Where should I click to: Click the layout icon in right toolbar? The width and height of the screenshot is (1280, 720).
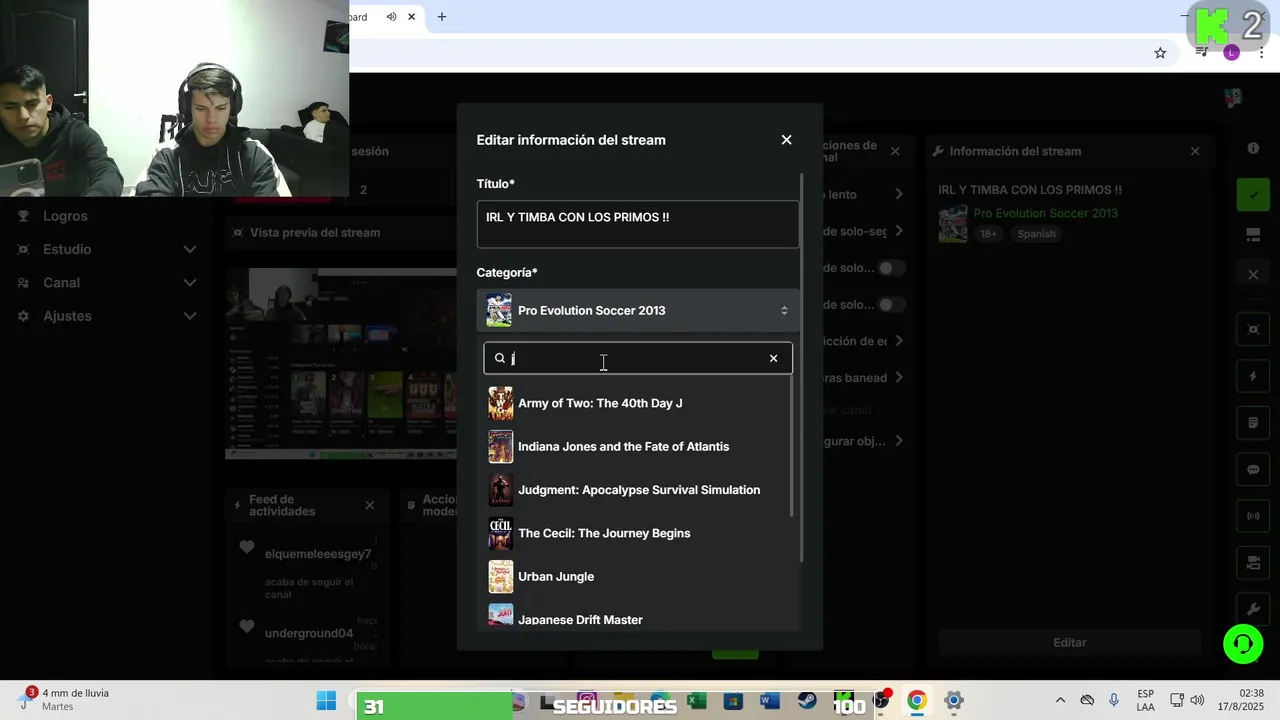pos(1253,235)
